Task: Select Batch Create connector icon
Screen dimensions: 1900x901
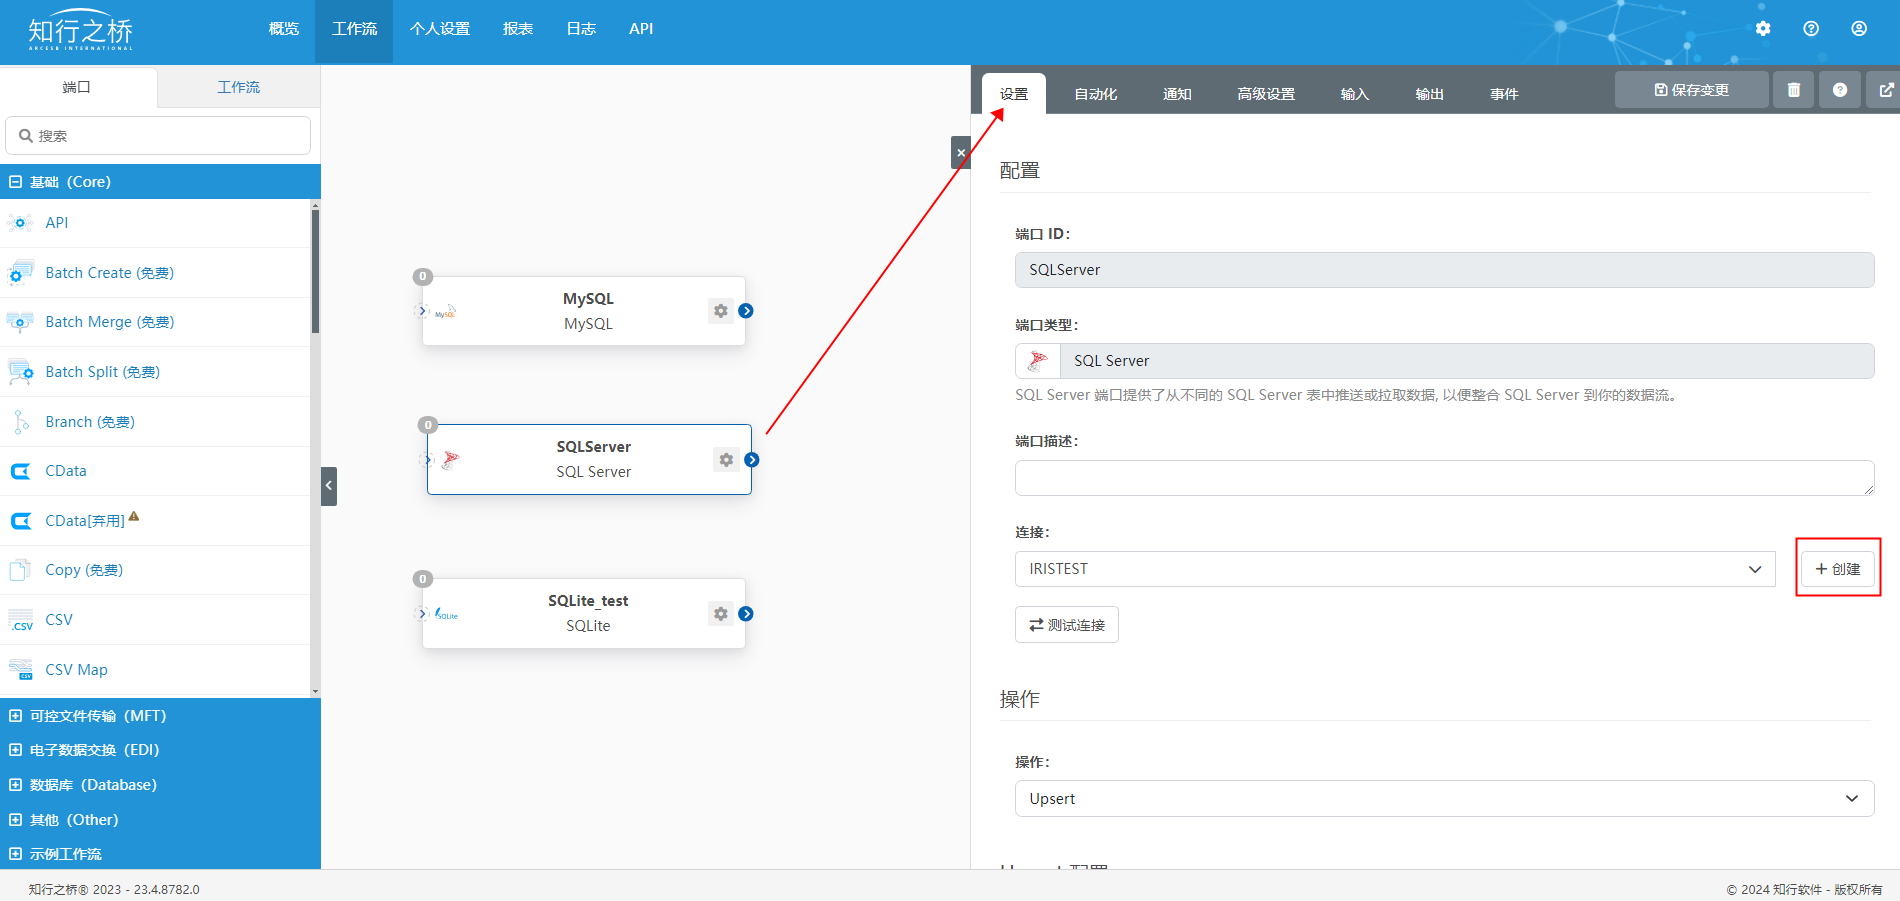Action: (x=20, y=273)
